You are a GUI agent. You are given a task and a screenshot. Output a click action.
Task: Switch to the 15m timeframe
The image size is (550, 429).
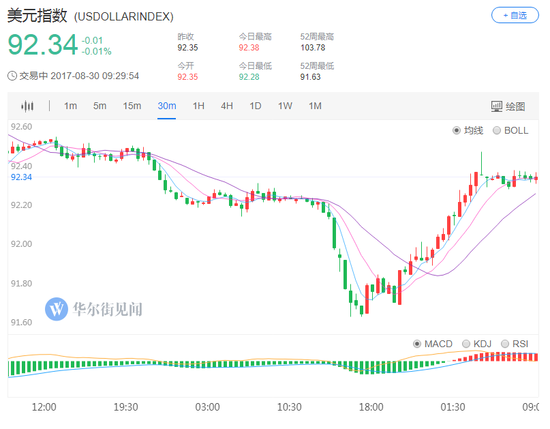[132, 106]
